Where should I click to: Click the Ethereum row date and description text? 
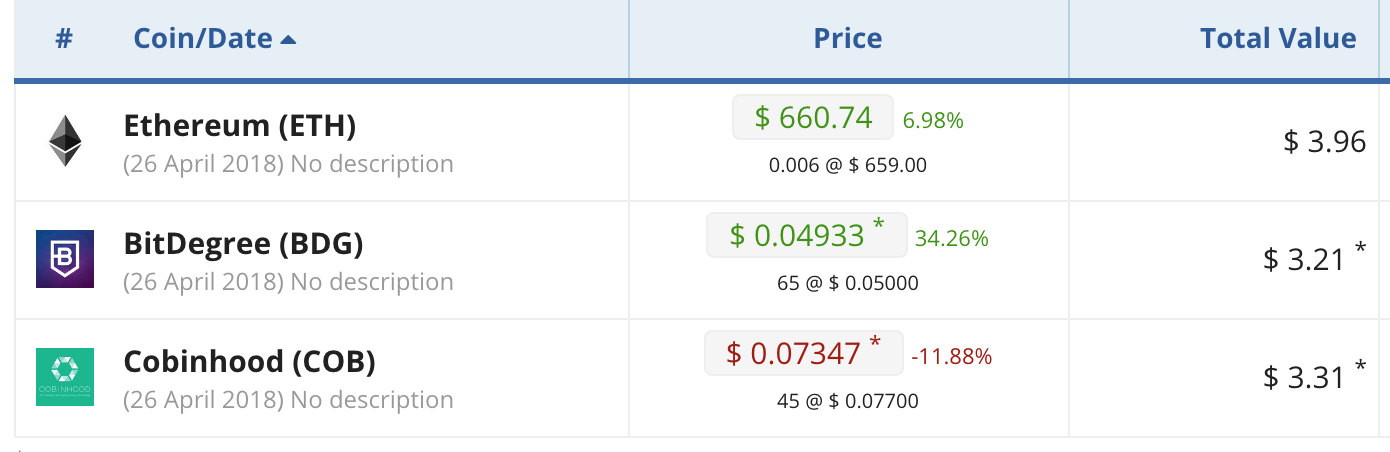pyautogui.click(x=288, y=163)
